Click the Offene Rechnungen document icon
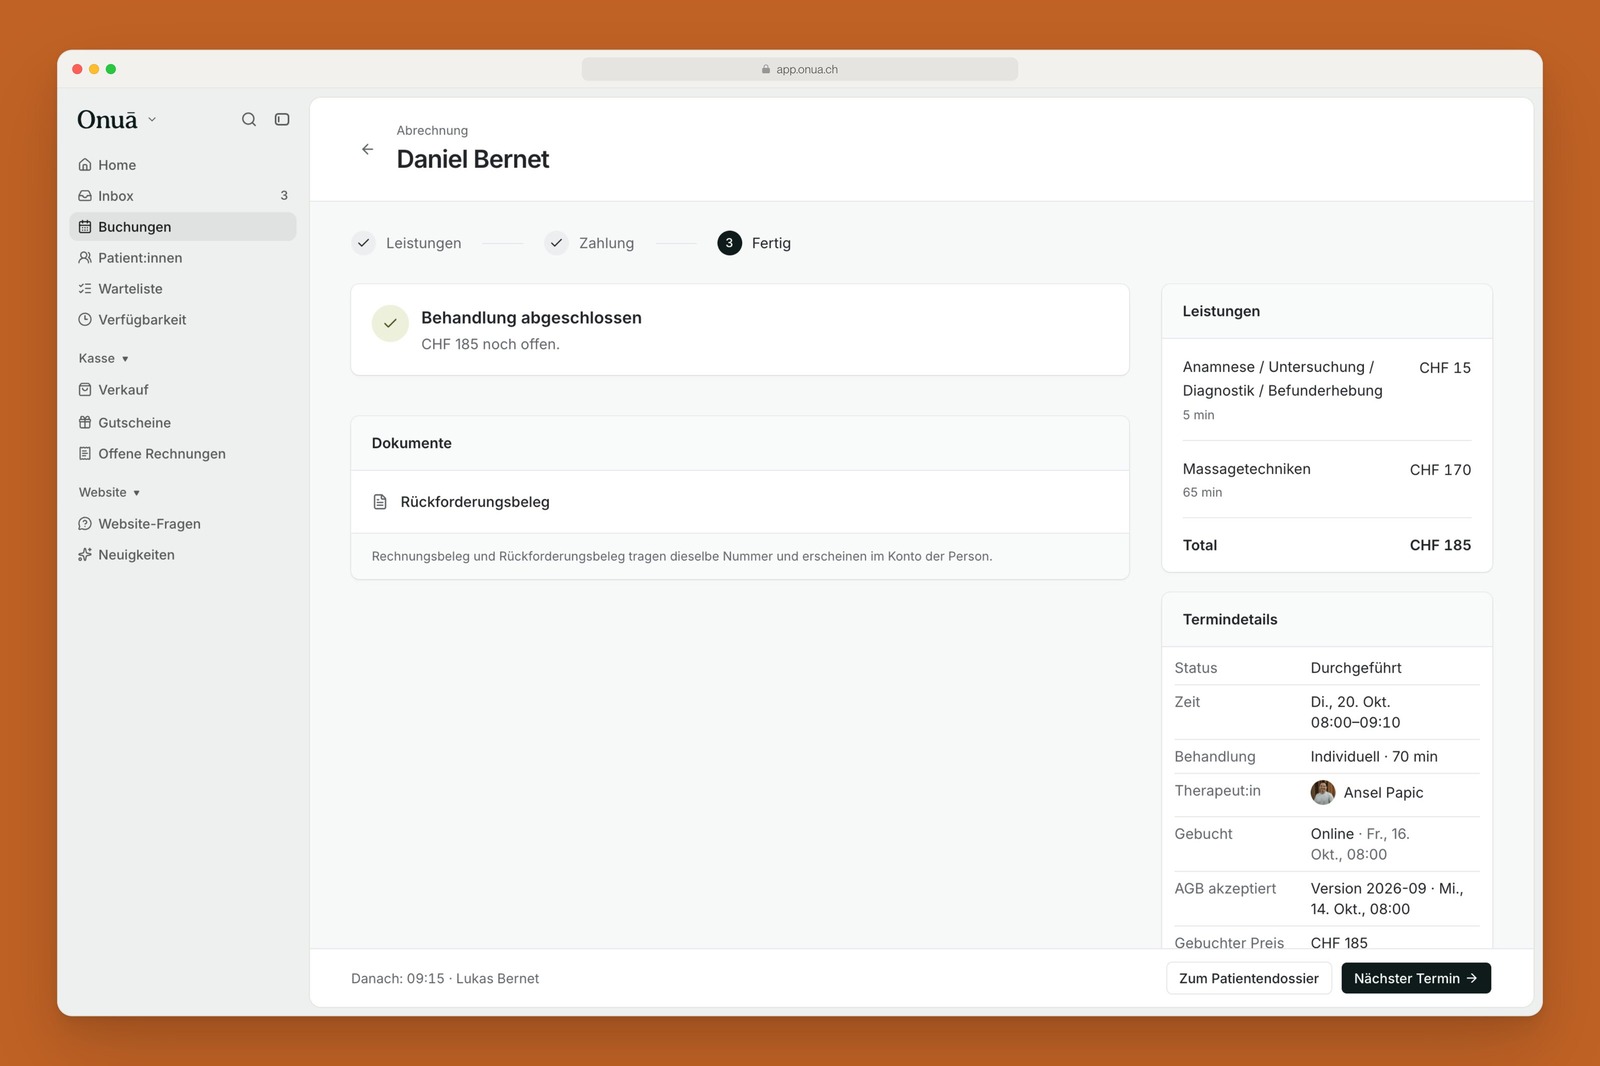The height and width of the screenshot is (1066, 1600). point(85,454)
